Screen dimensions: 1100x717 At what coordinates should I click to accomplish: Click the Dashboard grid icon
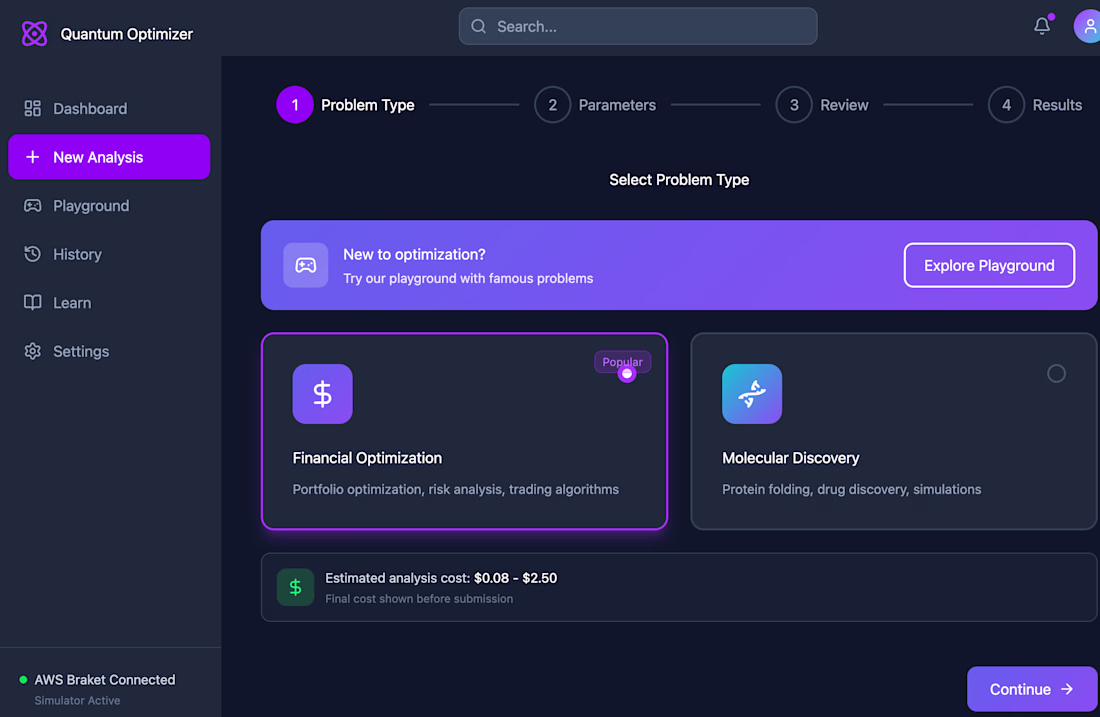pyautogui.click(x=32, y=108)
